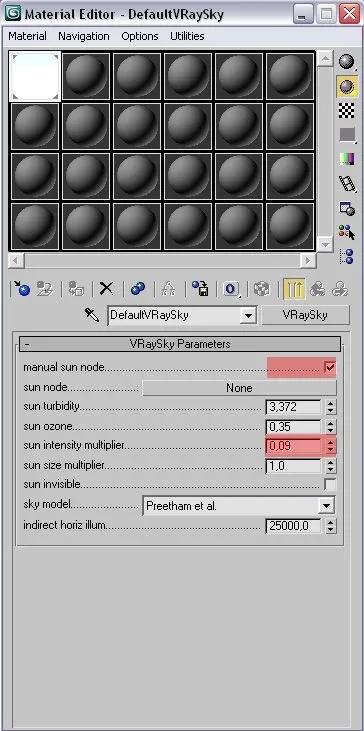Select second sample slot in top row
The width and height of the screenshot is (364, 731).
click(86, 76)
